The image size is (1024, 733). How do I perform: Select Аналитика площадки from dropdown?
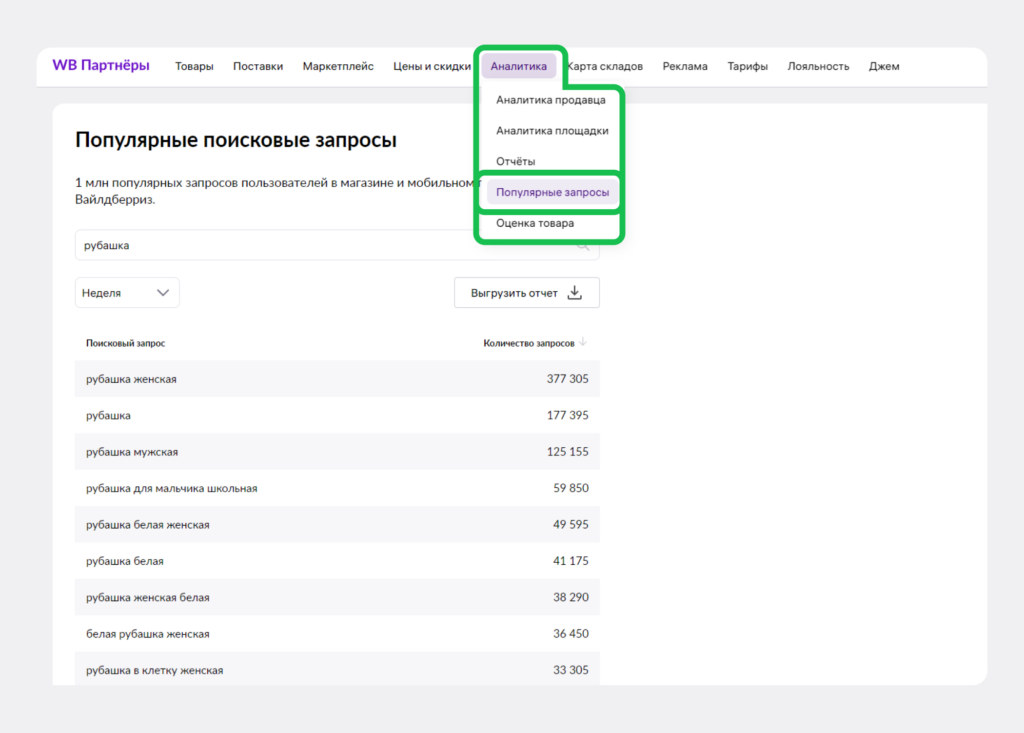click(552, 131)
